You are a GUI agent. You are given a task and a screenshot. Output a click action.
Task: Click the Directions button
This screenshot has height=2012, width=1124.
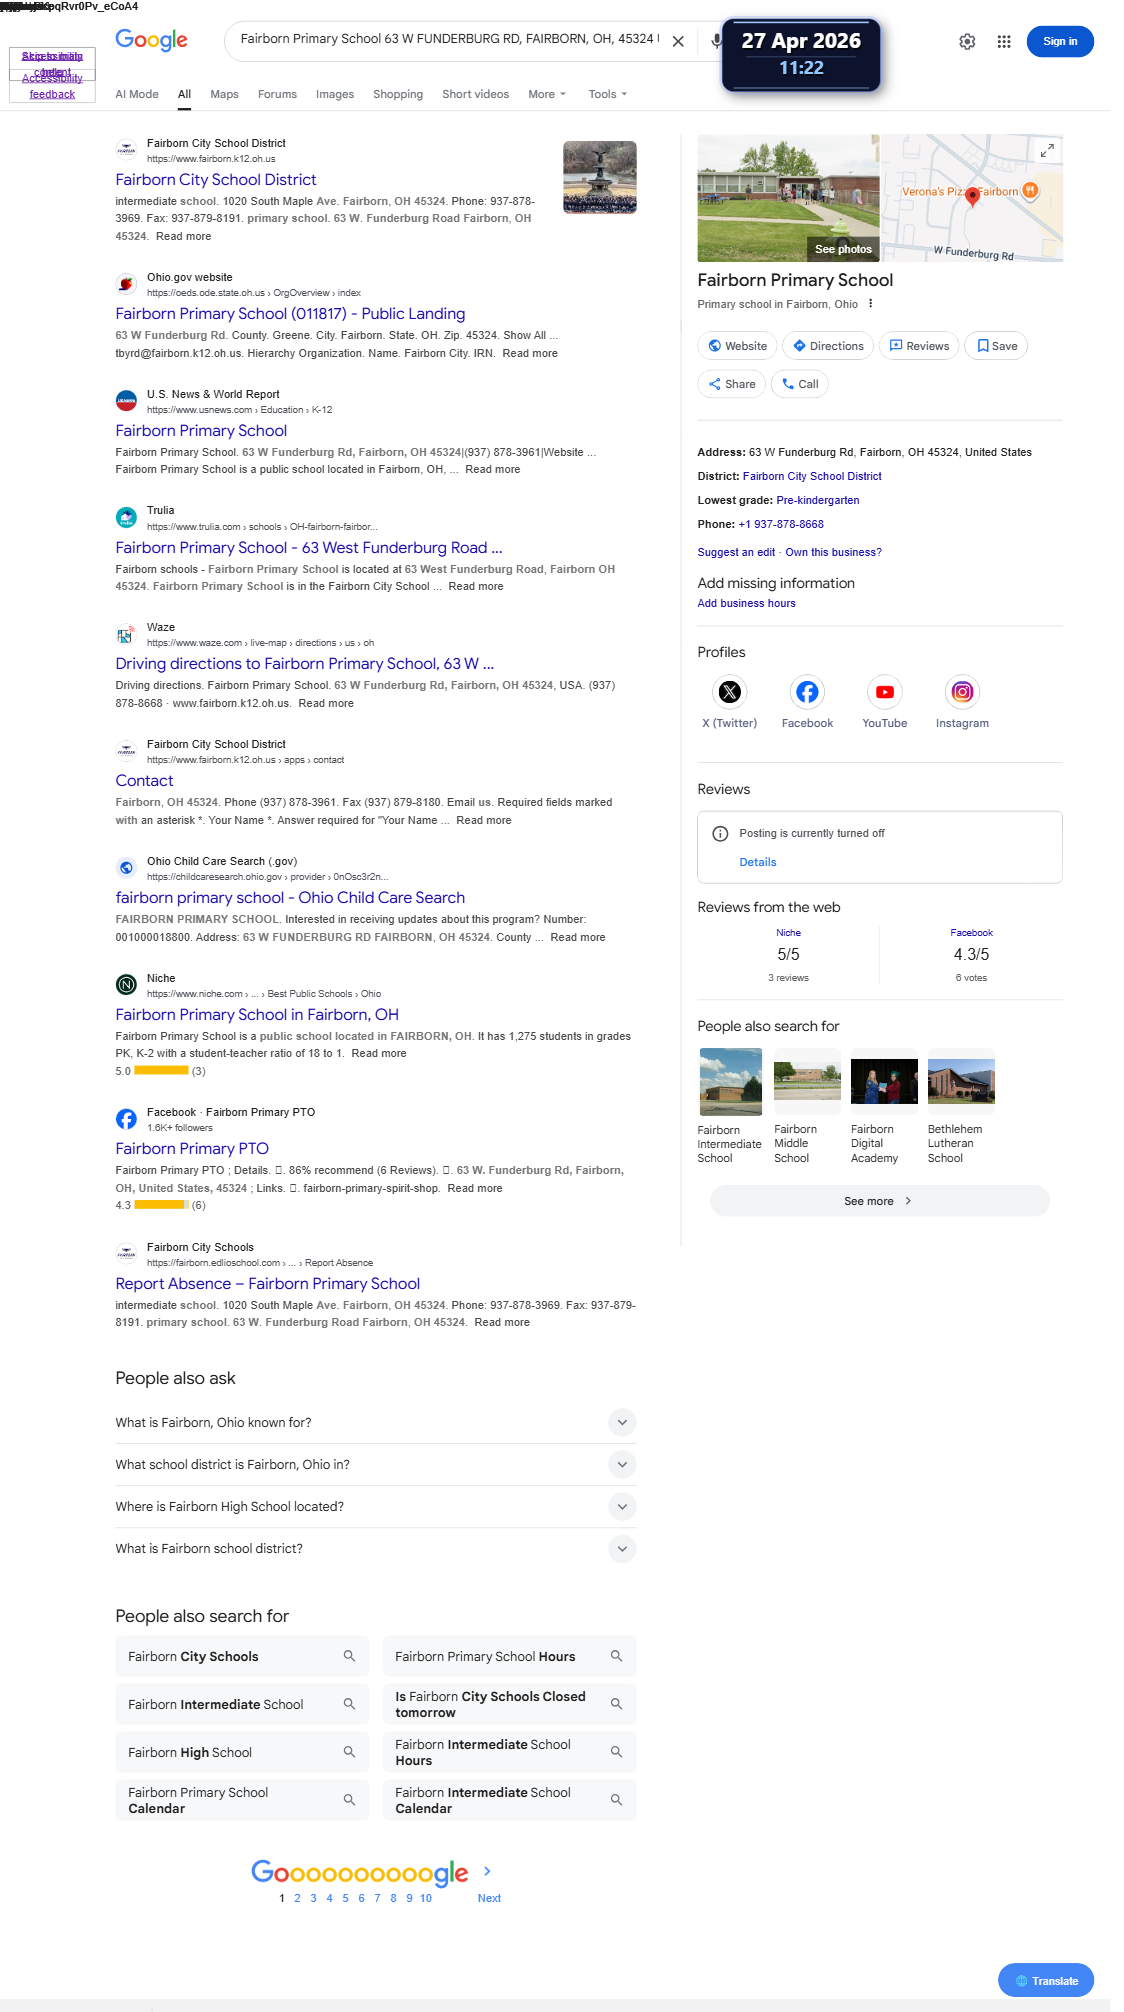click(828, 346)
